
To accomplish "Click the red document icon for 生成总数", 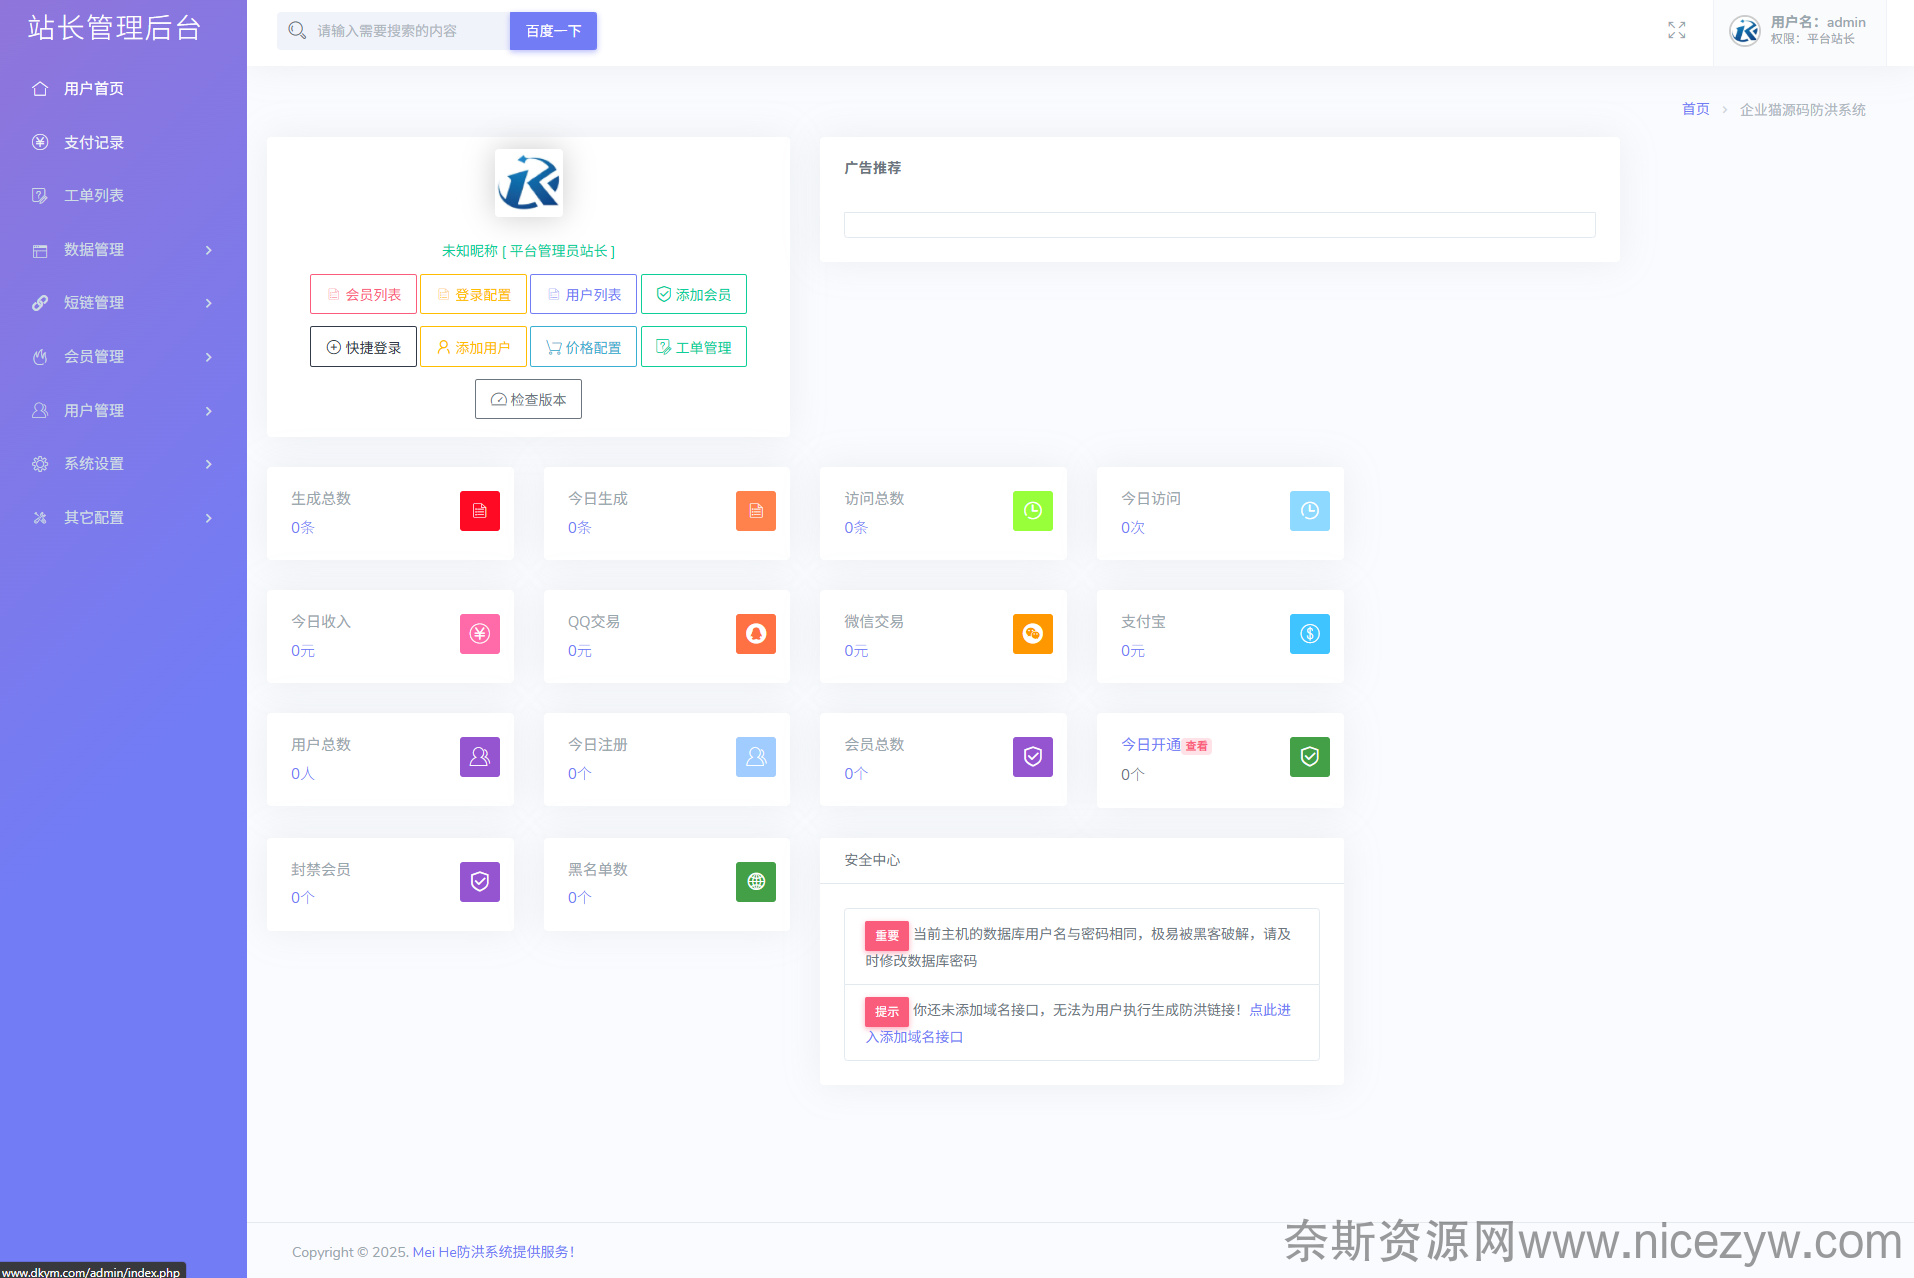I will (x=479, y=511).
